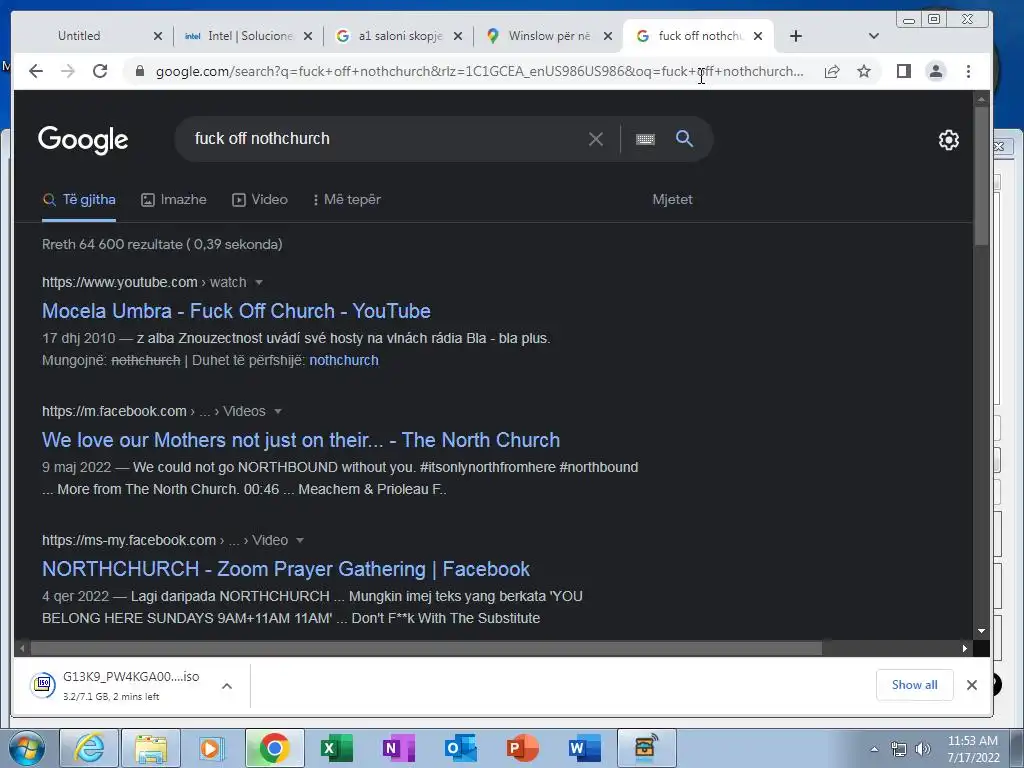Show all downloads
Image resolution: width=1024 pixels, height=768 pixels.
pyautogui.click(x=914, y=685)
